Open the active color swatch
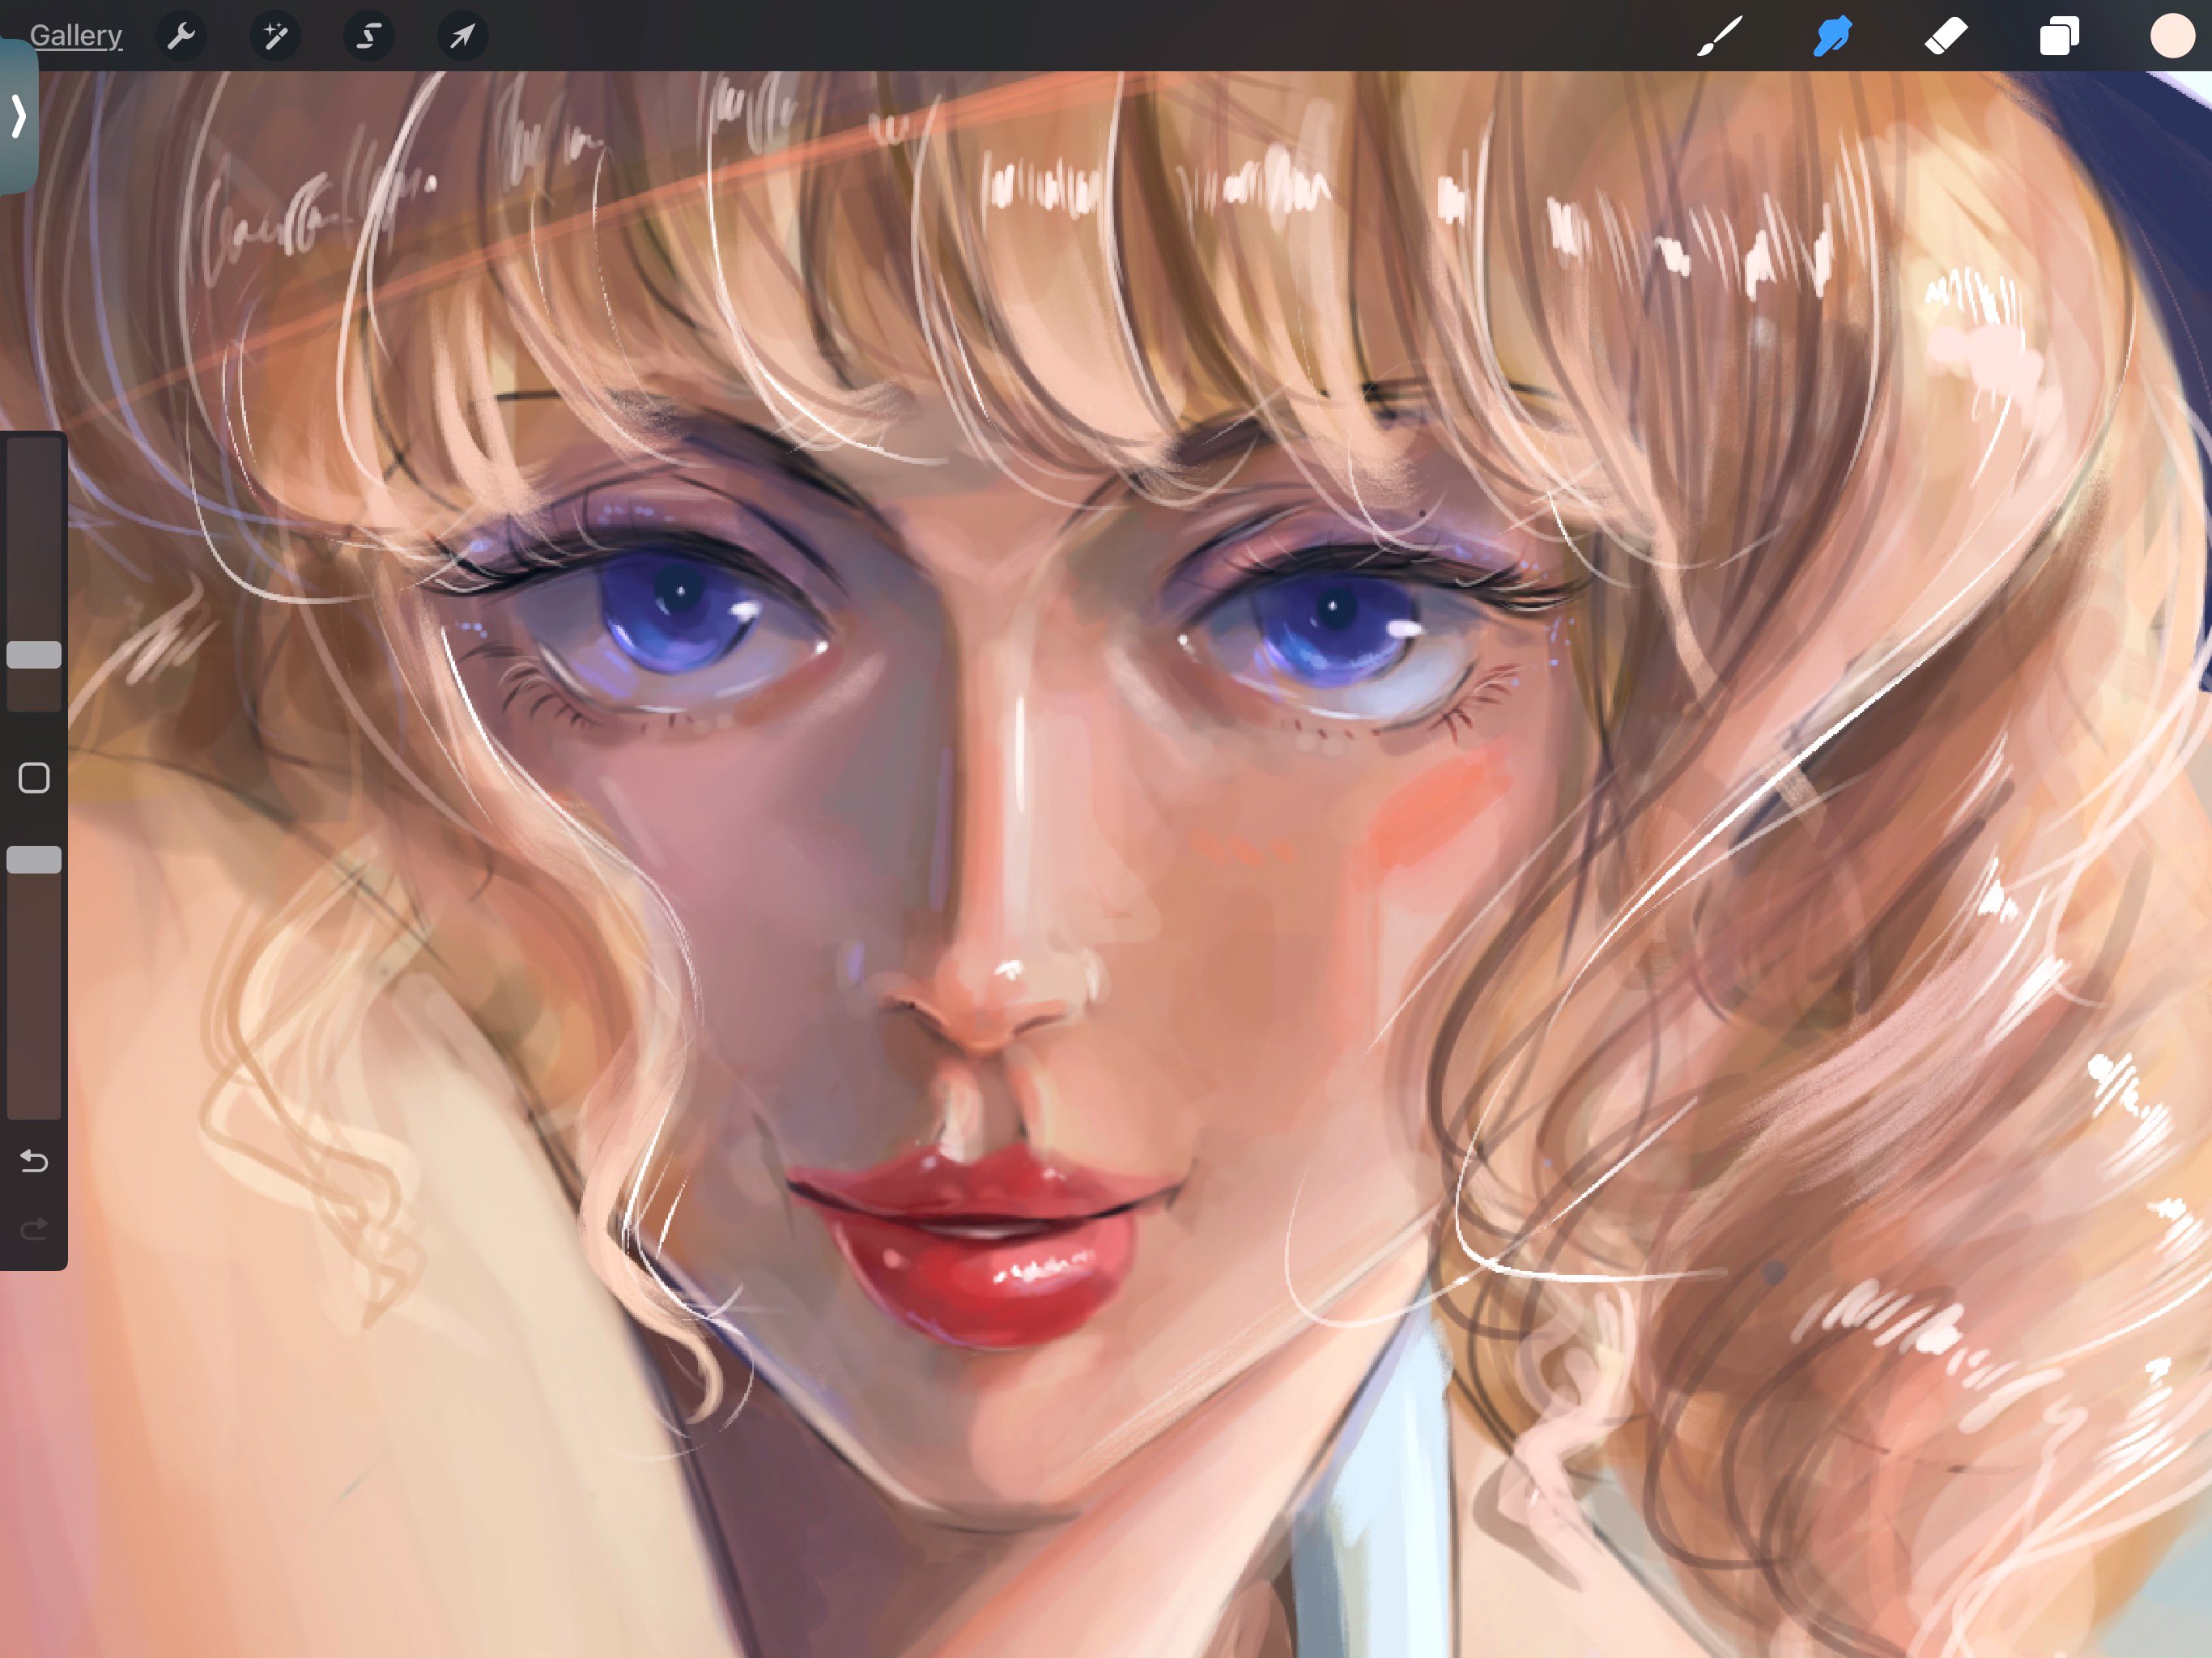This screenshot has height=1658, width=2212. pyautogui.click(x=2172, y=37)
